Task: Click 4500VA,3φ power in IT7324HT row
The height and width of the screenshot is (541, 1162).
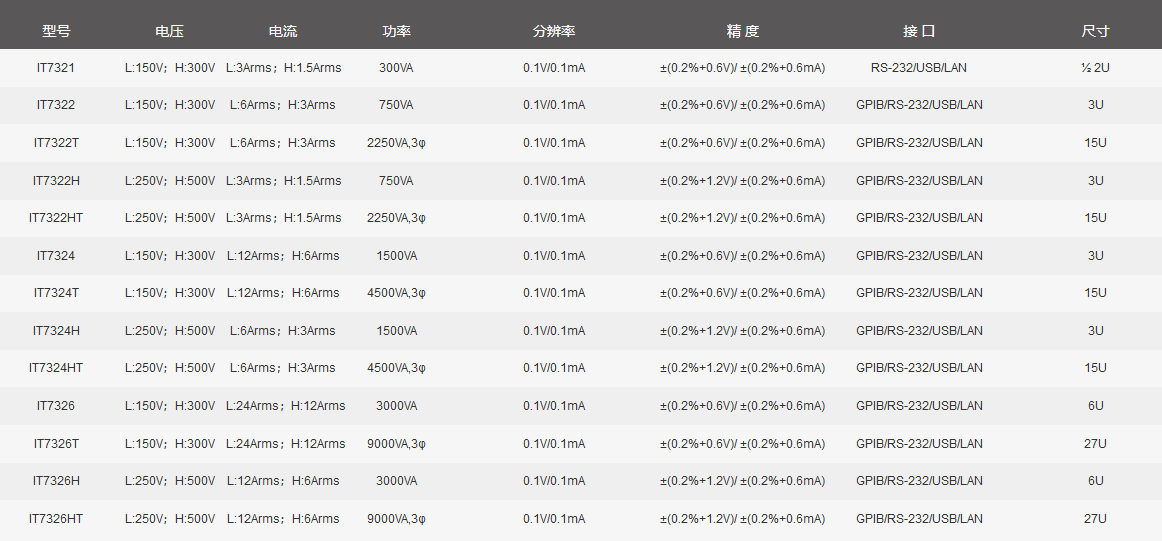Action: point(396,368)
